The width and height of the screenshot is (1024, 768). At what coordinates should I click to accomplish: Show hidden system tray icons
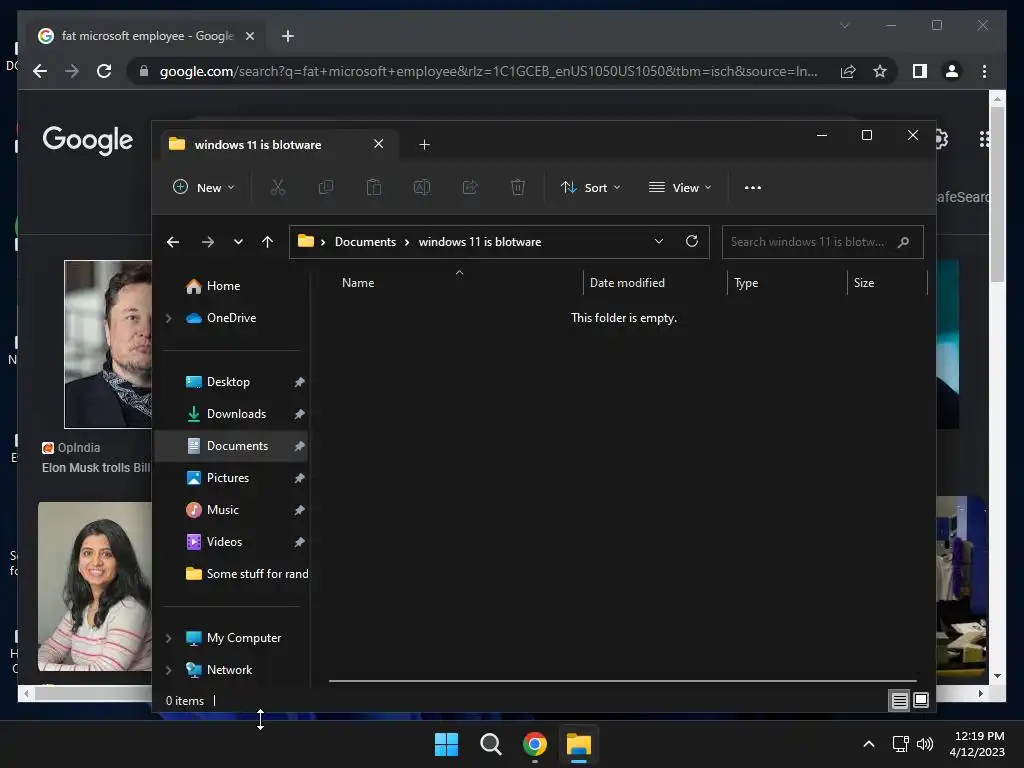point(869,744)
